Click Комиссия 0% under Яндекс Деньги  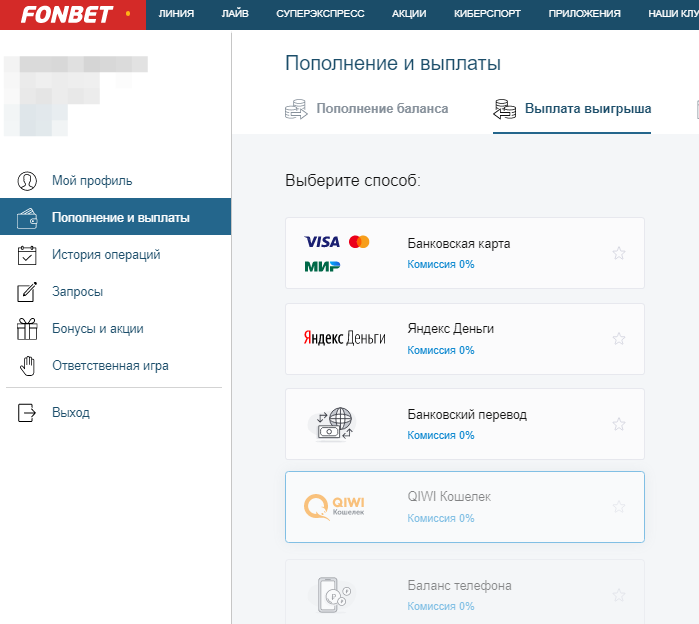point(441,350)
